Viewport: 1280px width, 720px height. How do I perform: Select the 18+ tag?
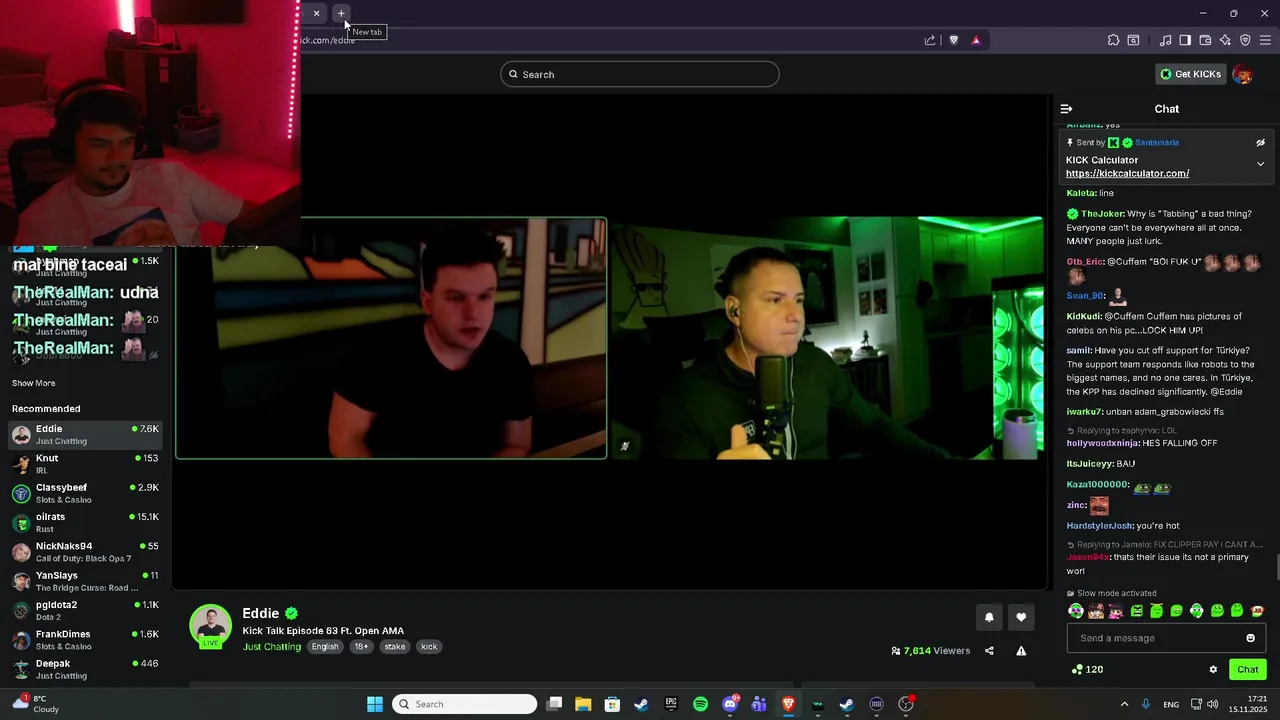(x=361, y=647)
